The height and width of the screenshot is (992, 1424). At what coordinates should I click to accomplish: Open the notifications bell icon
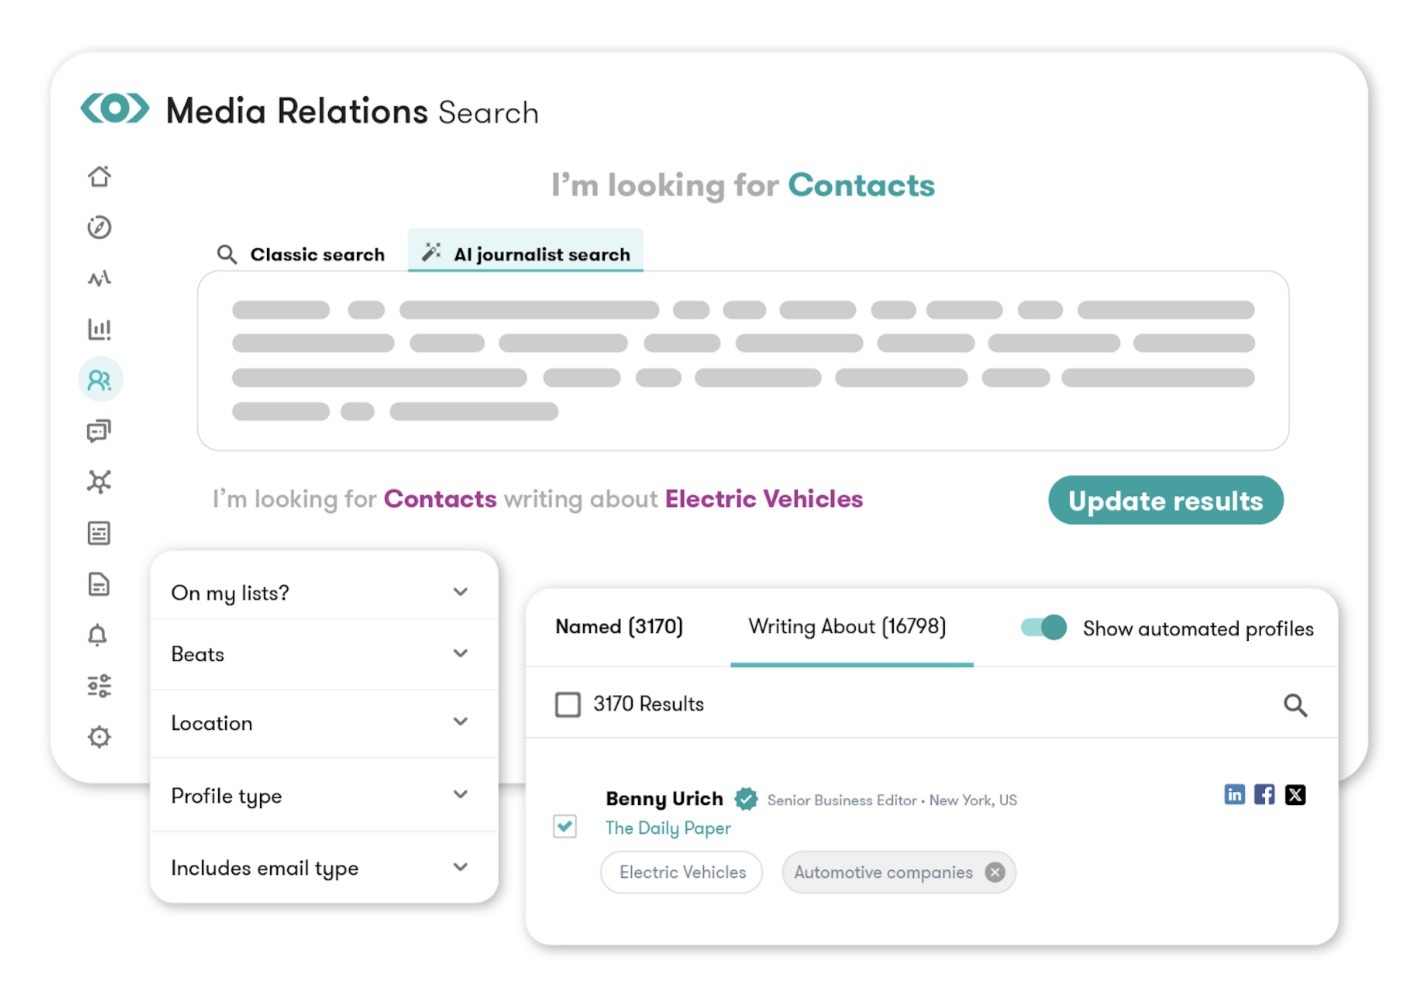pyautogui.click(x=99, y=635)
